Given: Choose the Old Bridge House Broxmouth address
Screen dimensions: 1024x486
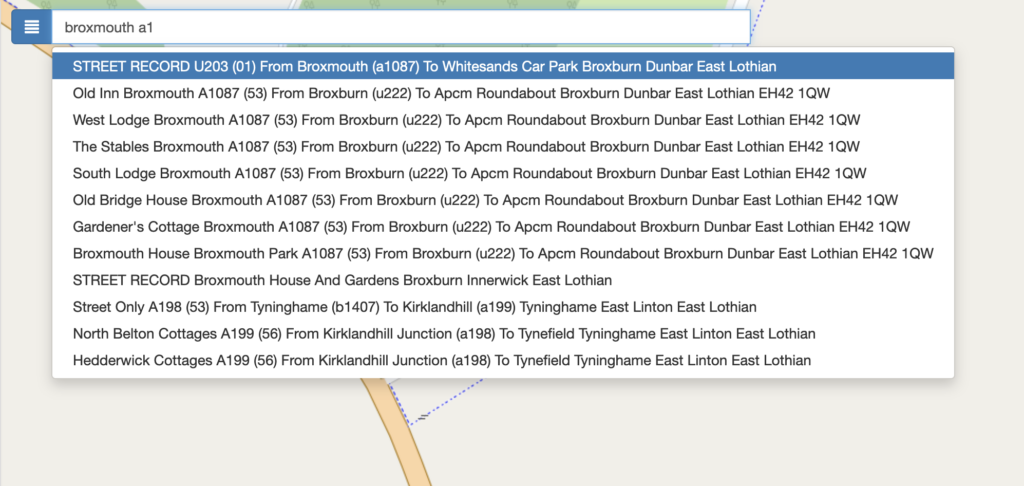Looking at the screenshot, I should coord(485,199).
